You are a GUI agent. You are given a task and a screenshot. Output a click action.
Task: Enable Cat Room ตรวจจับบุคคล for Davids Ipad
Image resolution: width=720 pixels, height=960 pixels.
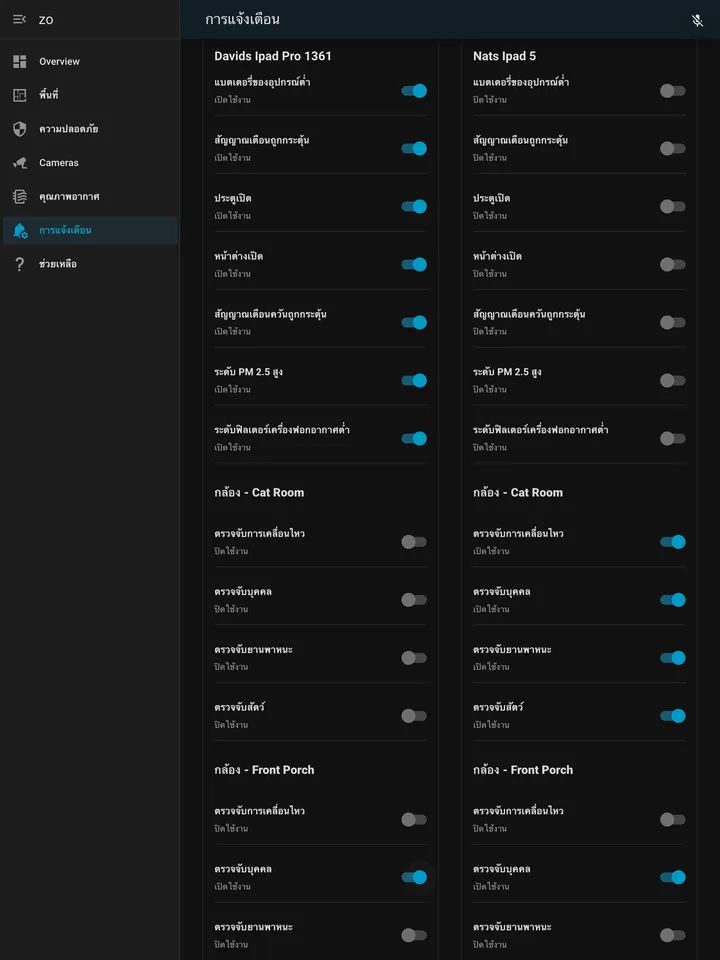coord(414,600)
